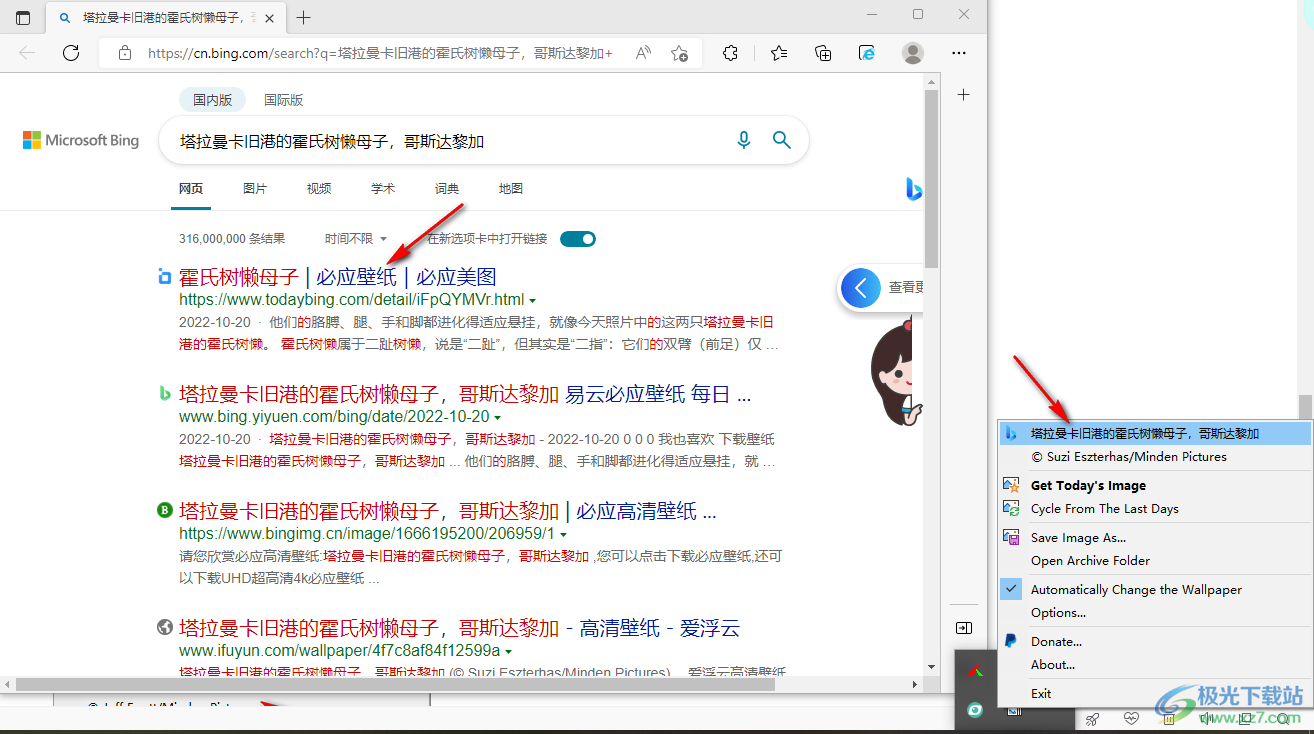Open the tab actions menu icon

coord(23,17)
